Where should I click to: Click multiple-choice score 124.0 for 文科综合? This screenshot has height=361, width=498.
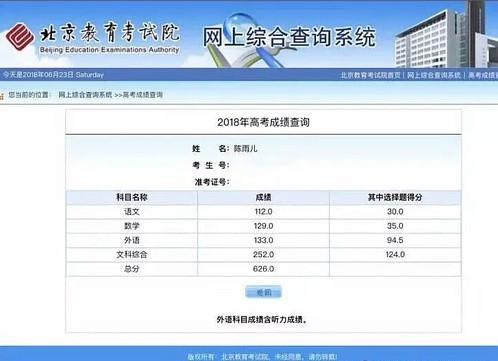(x=395, y=255)
